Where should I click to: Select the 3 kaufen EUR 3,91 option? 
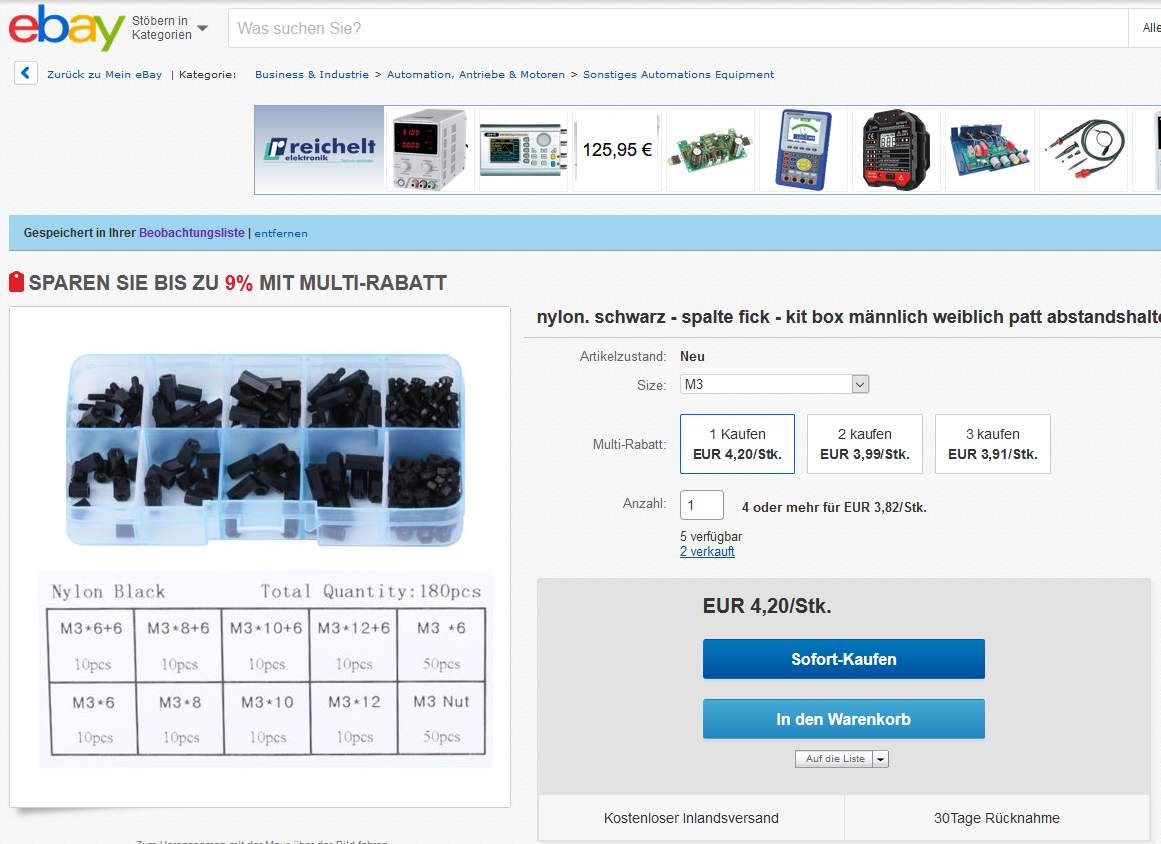point(993,444)
